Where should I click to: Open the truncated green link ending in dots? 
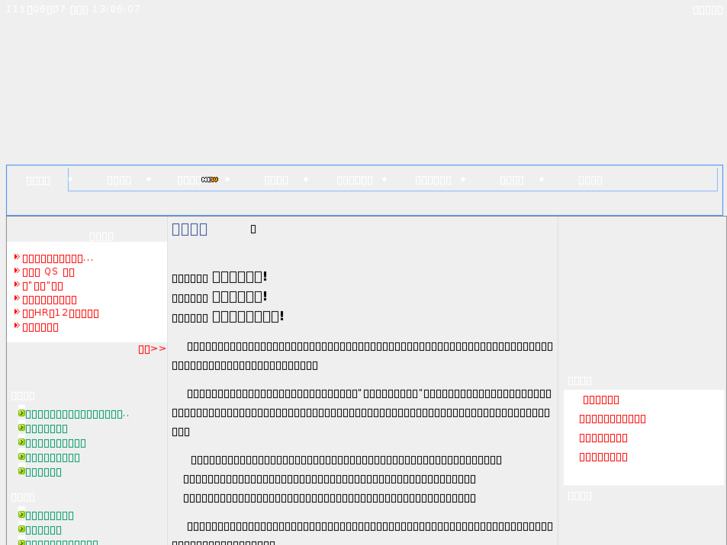click(77, 415)
